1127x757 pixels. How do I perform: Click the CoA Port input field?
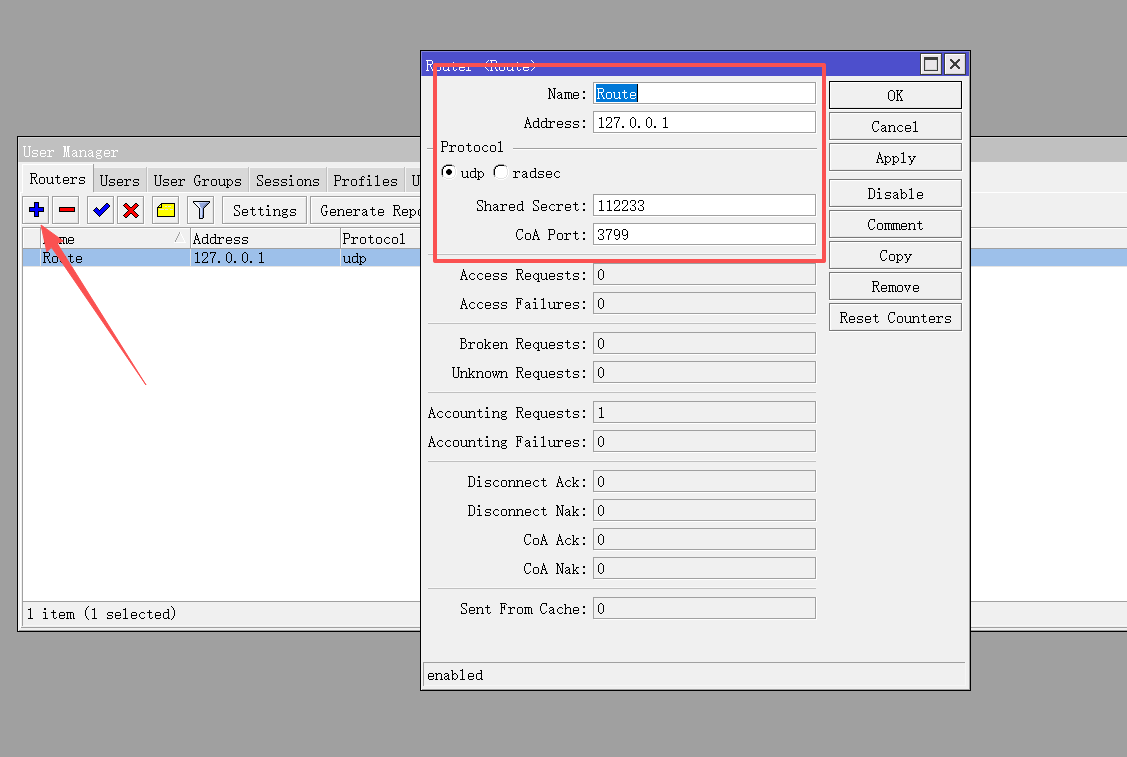pyautogui.click(x=703, y=234)
